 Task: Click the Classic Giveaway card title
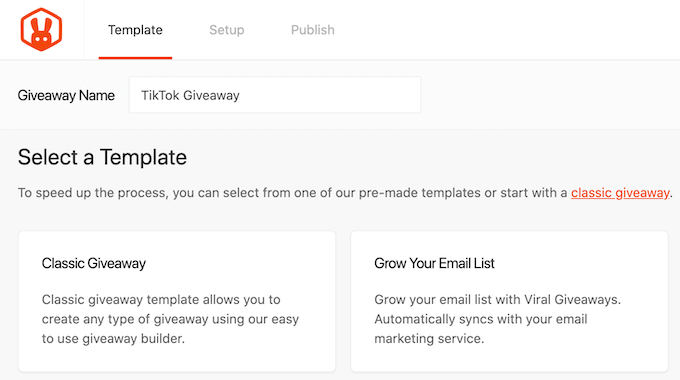coord(94,263)
